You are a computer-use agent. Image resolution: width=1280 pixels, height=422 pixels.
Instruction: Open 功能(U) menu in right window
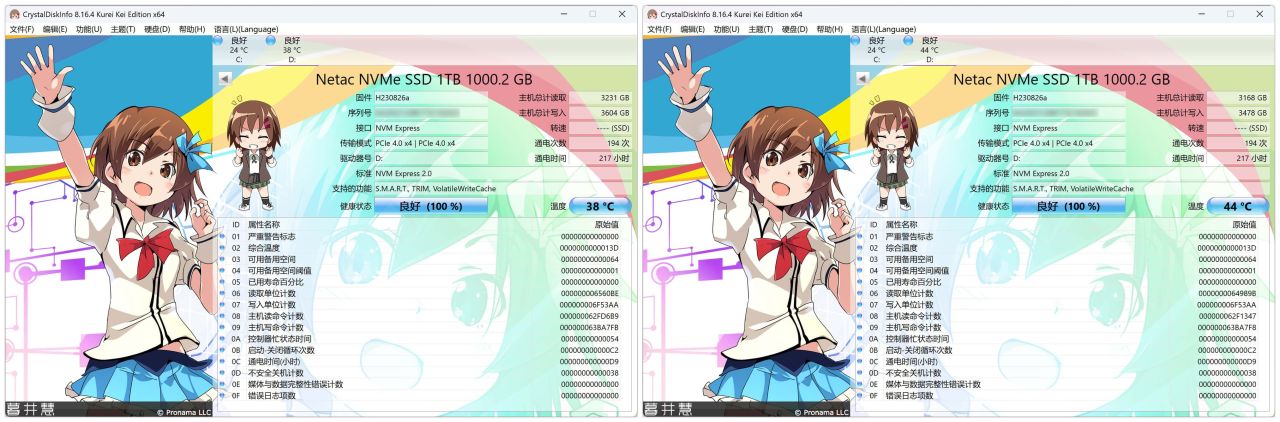tap(727, 30)
